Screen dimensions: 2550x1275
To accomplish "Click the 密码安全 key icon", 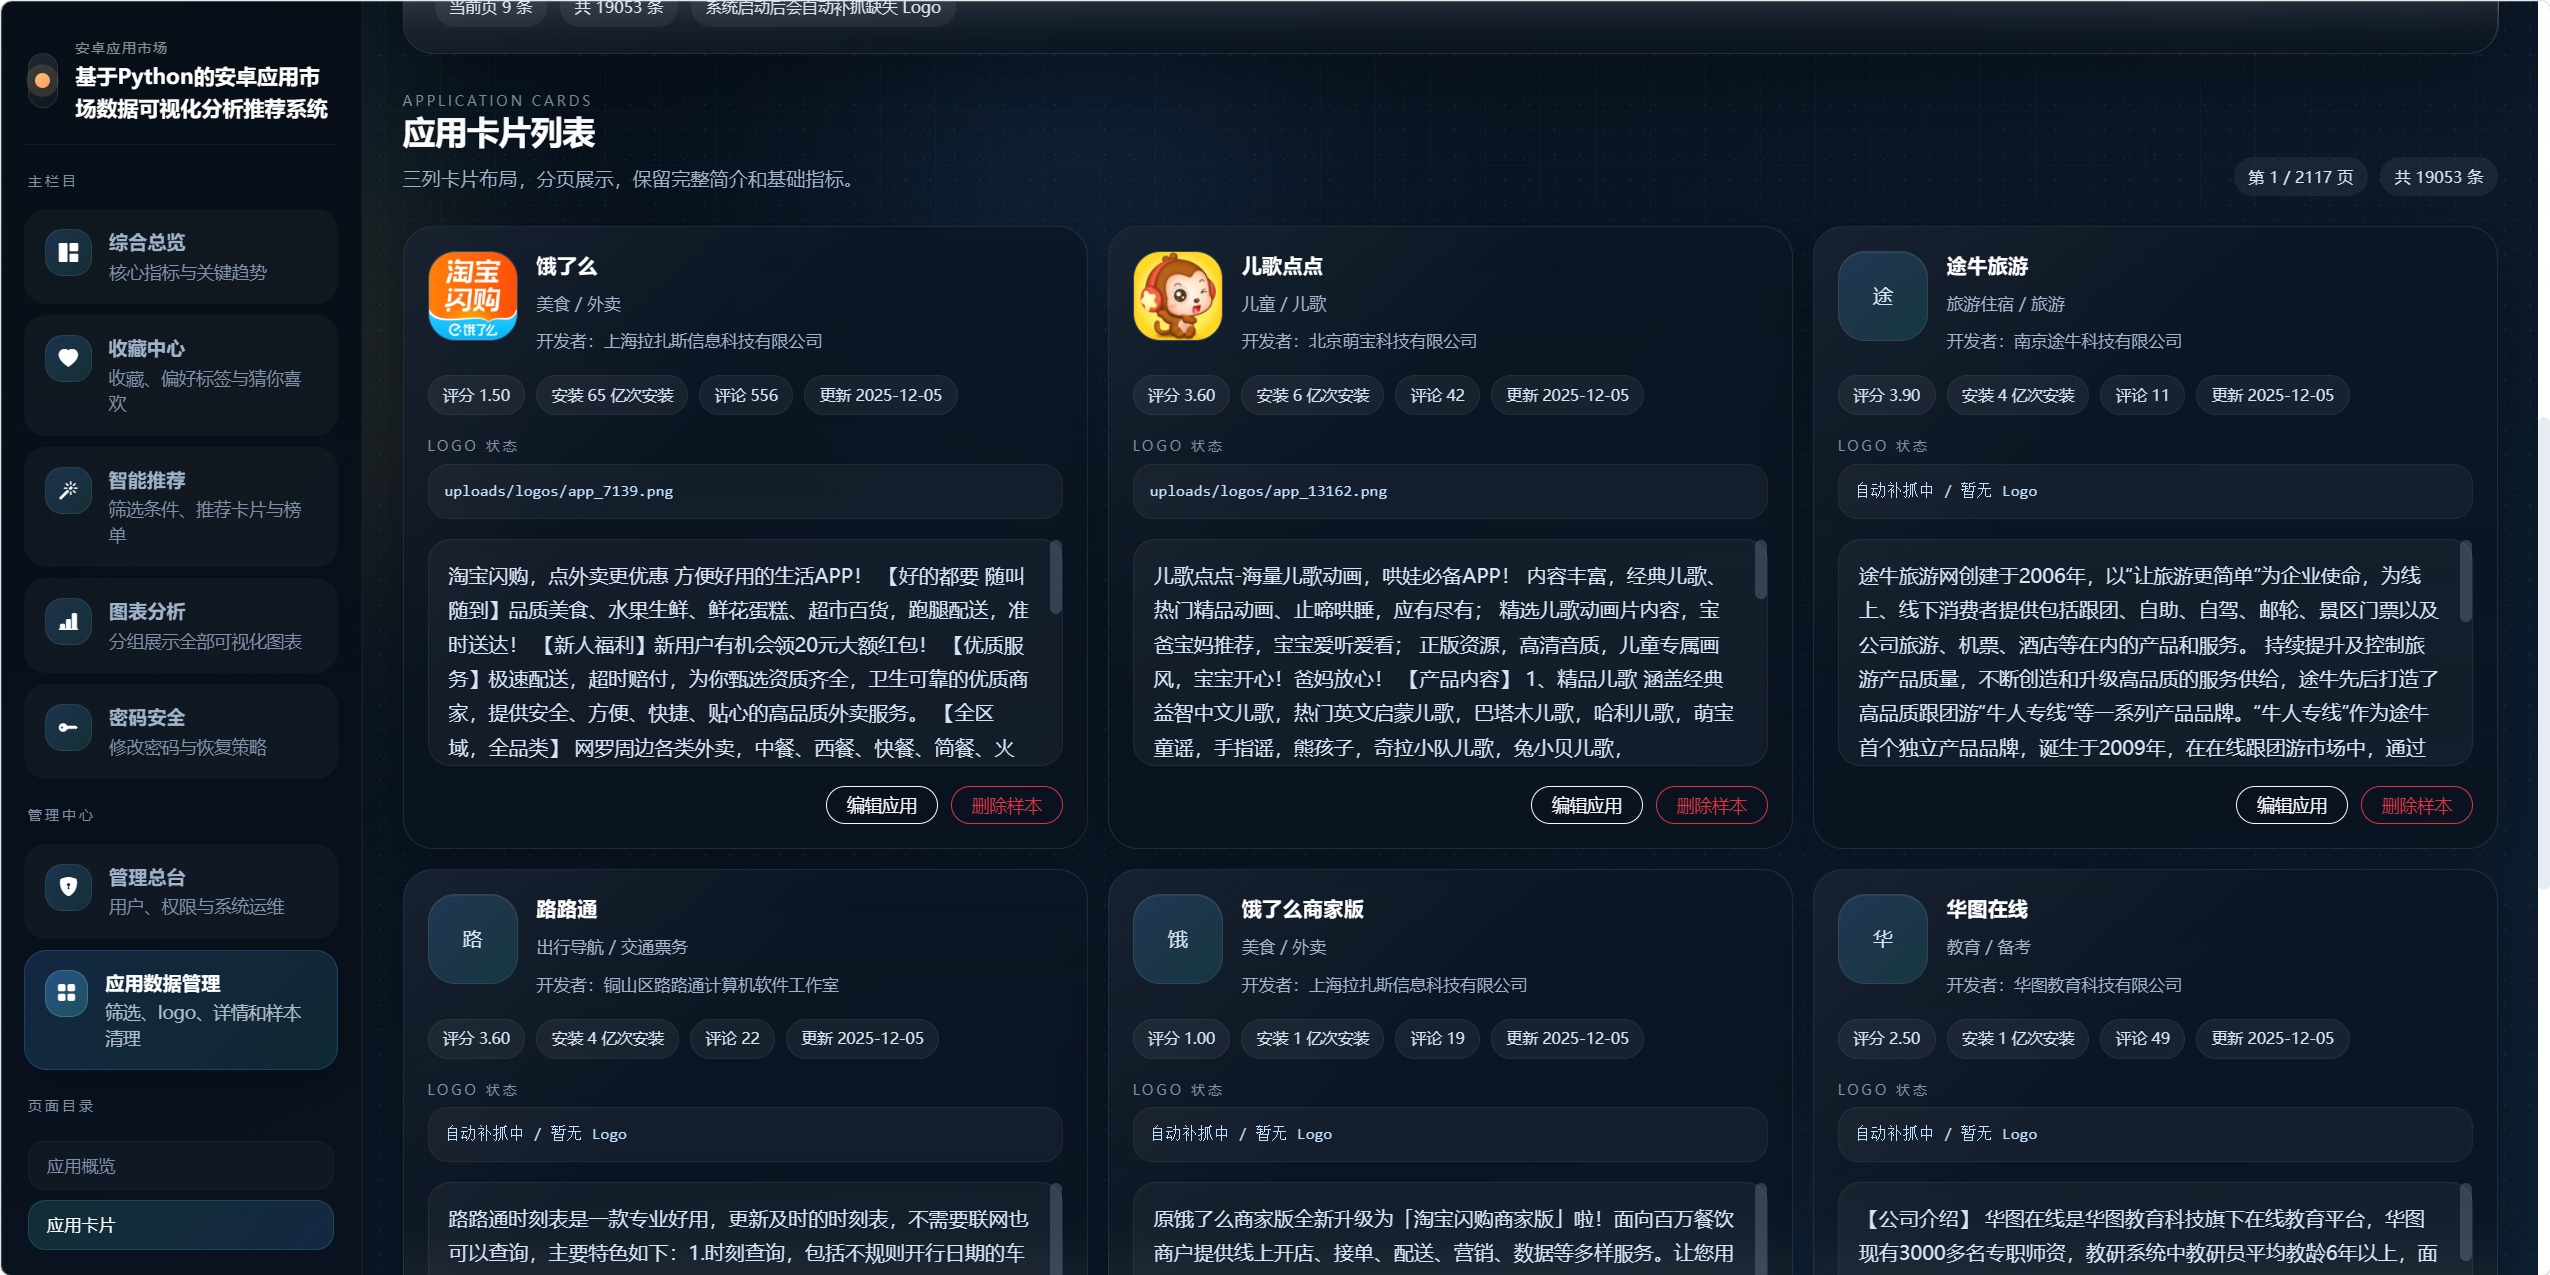I will point(68,727).
